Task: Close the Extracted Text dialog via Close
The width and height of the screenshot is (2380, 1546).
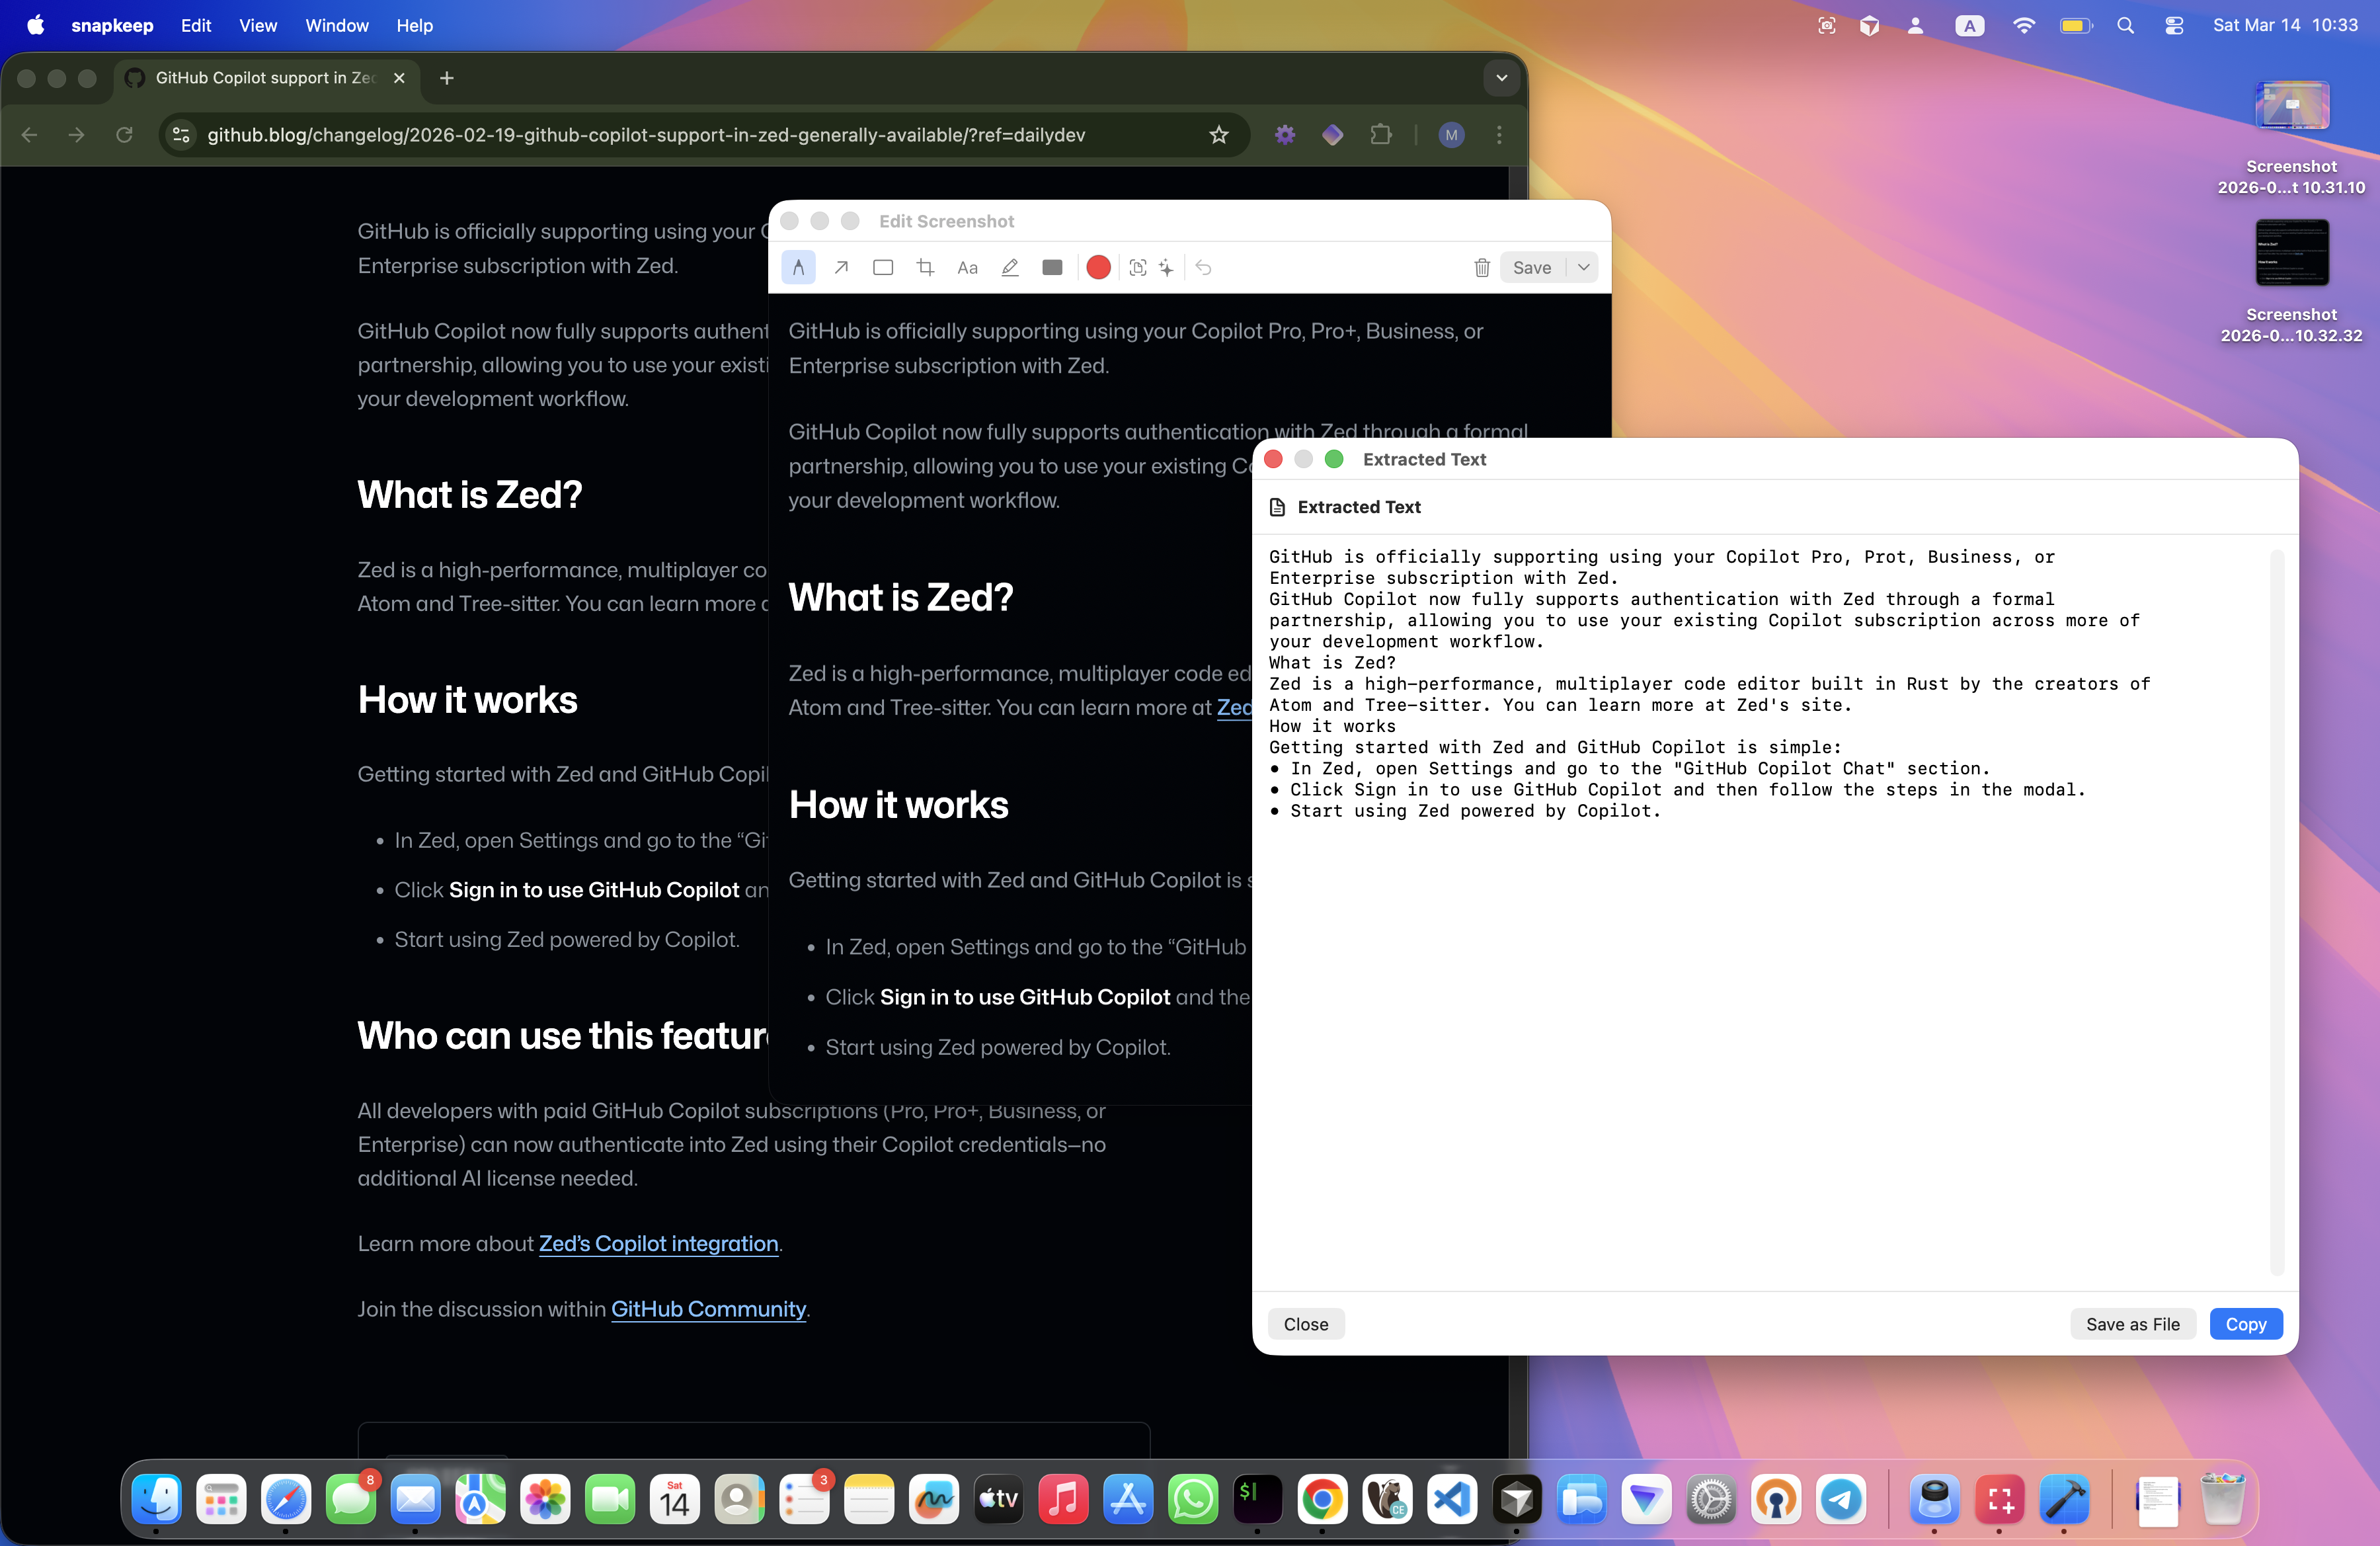Action: coord(1306,1324)
